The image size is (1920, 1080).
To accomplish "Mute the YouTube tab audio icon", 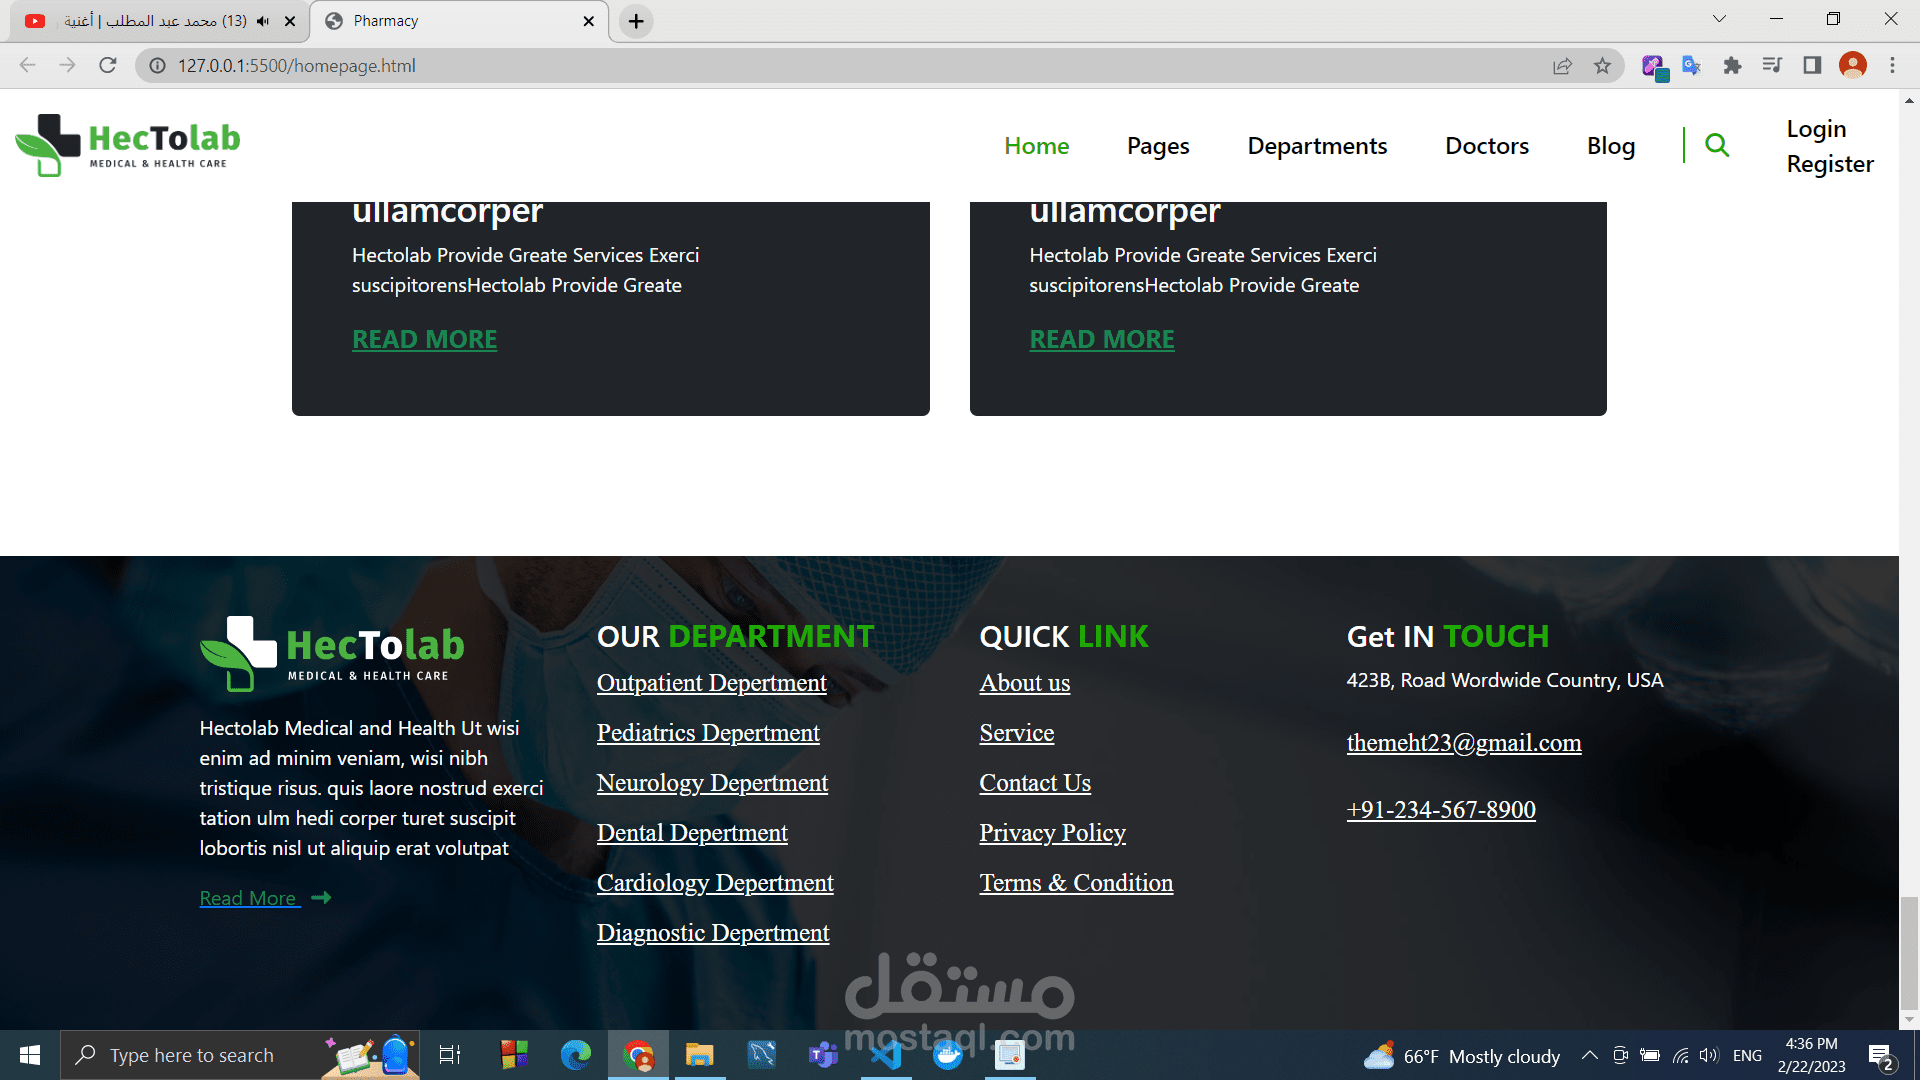I will pyautogui.click(x=263, y=21).
